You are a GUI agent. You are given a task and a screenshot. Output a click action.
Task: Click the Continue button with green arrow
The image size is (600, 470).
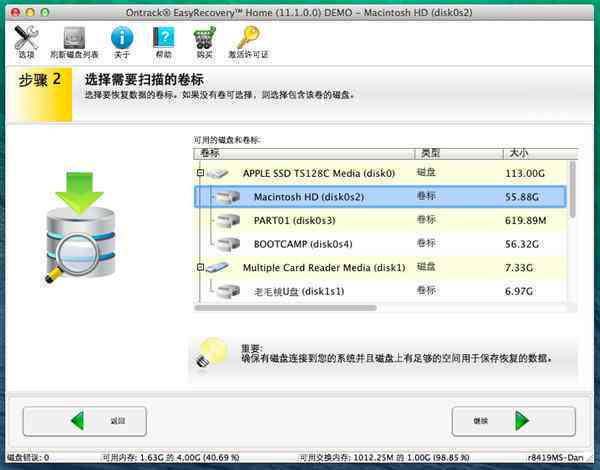(x=514, y=421)
